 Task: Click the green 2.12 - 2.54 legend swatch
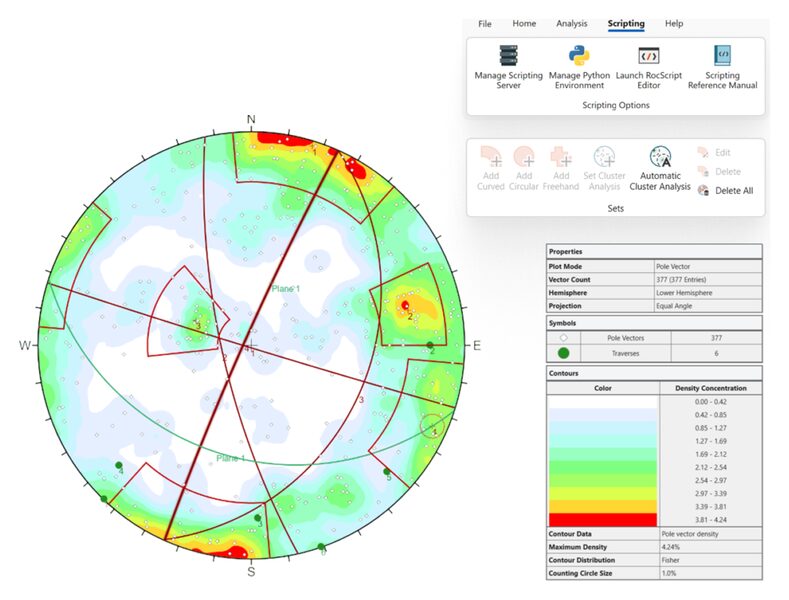tap(602, 467)
